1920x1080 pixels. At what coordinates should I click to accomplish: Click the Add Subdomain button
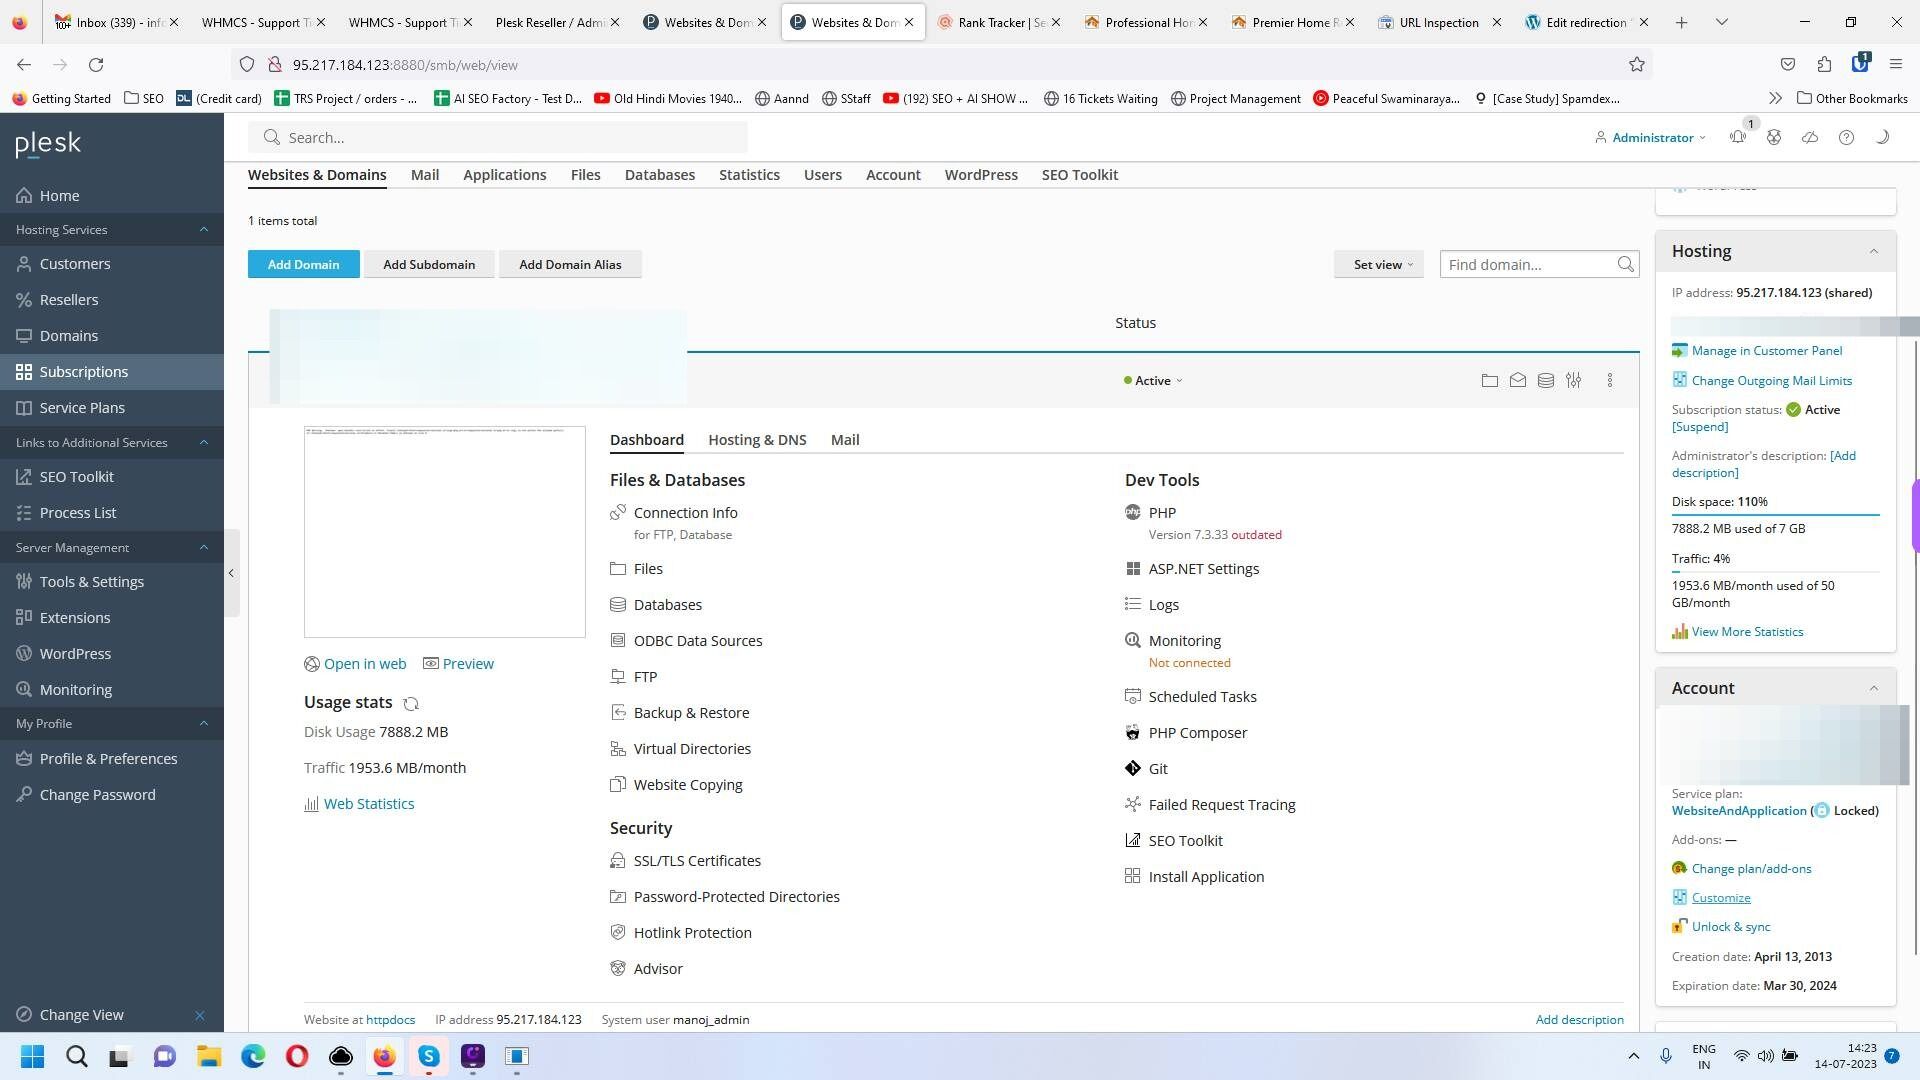(x=429, y=264)
